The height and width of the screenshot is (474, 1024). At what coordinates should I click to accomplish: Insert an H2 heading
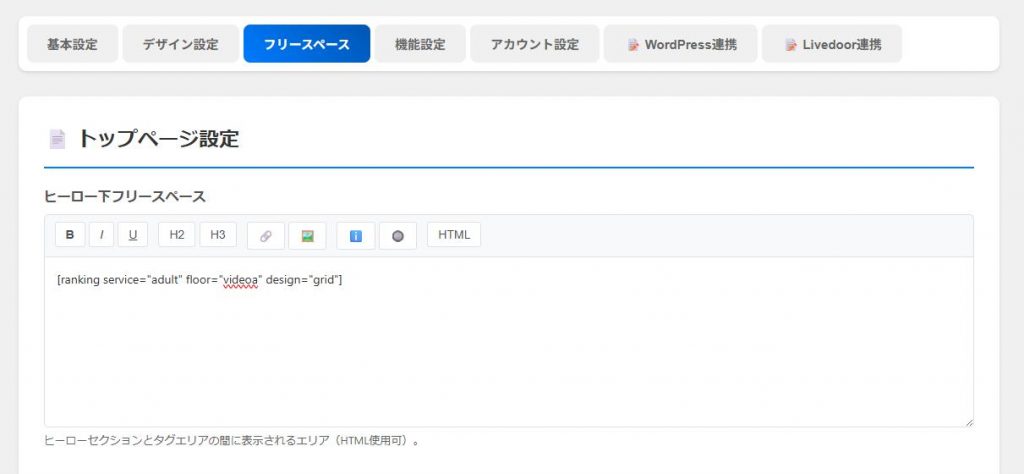[176, 235]
